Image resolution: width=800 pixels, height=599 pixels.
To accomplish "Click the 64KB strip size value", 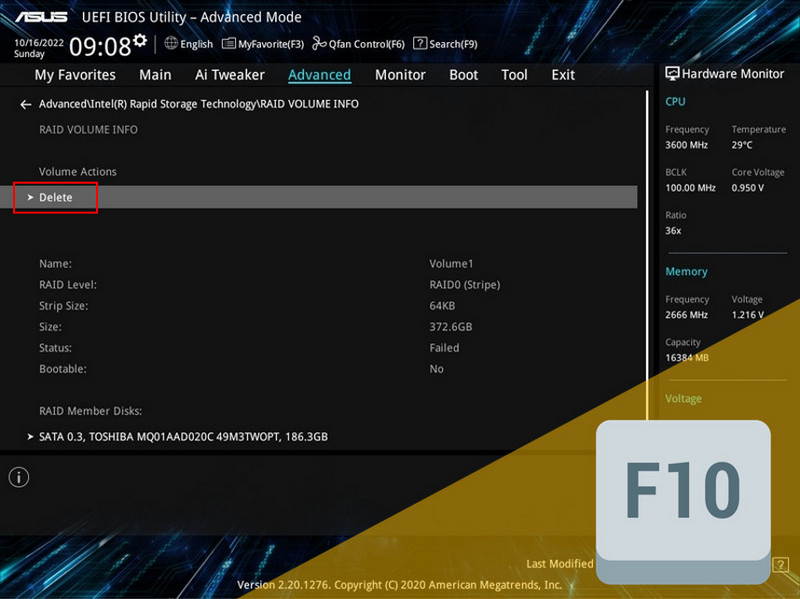I will point(442,306).
